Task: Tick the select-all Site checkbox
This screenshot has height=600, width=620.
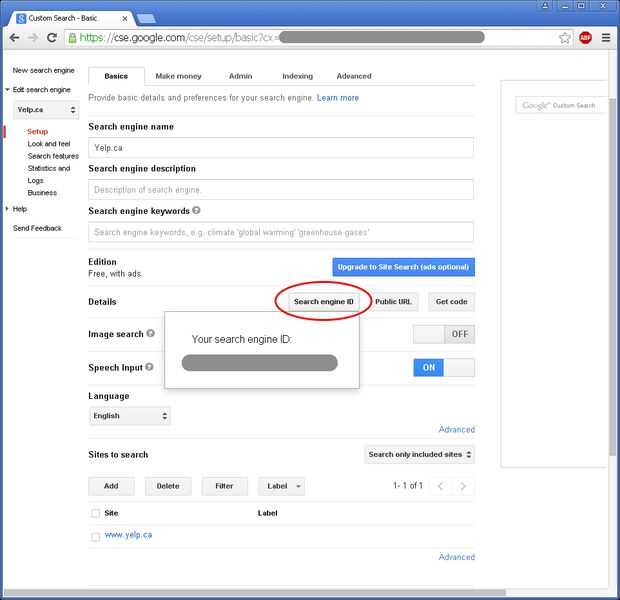Action: click(95, 513)
